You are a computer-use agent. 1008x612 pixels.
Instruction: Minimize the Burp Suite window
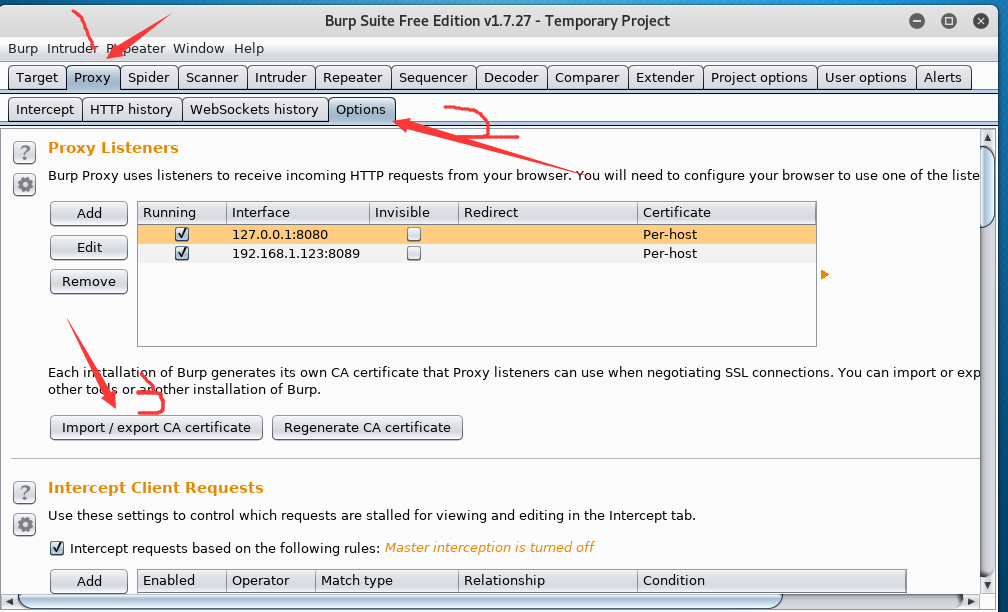click(917, 21)
